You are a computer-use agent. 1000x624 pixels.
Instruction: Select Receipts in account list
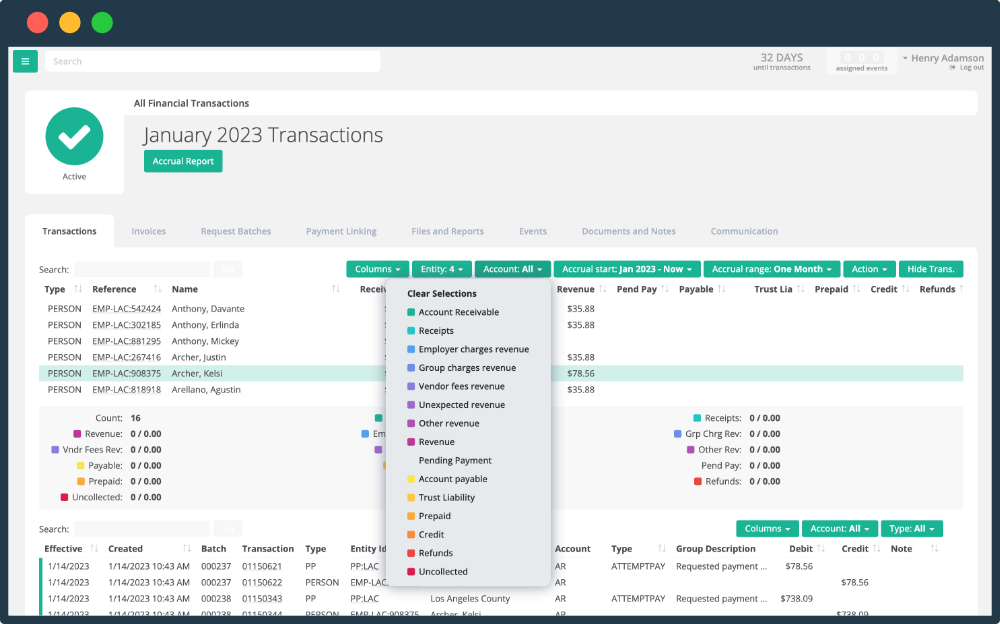(x=430, y=331)
